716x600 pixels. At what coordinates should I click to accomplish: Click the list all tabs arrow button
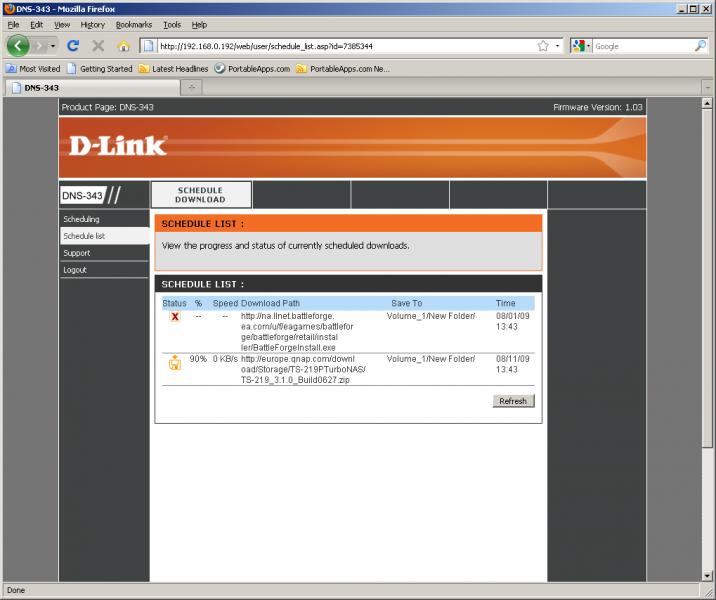[708, 87]
